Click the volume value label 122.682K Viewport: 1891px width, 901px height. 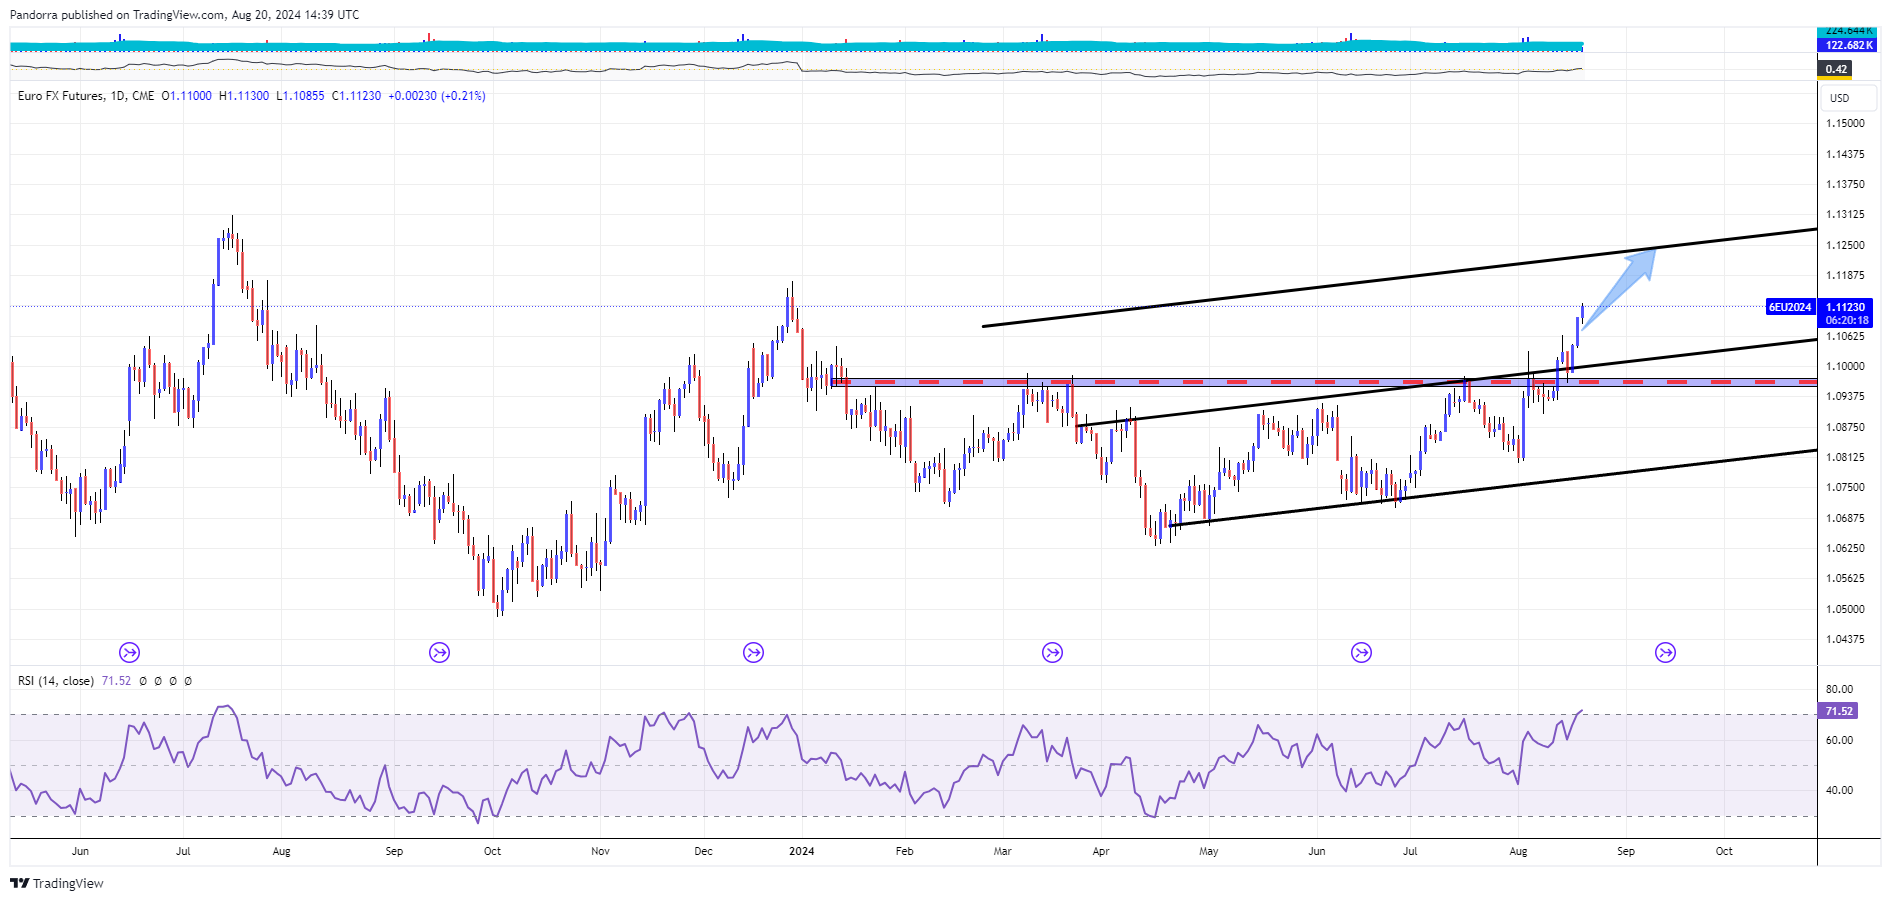click(x=1847, y=45)
